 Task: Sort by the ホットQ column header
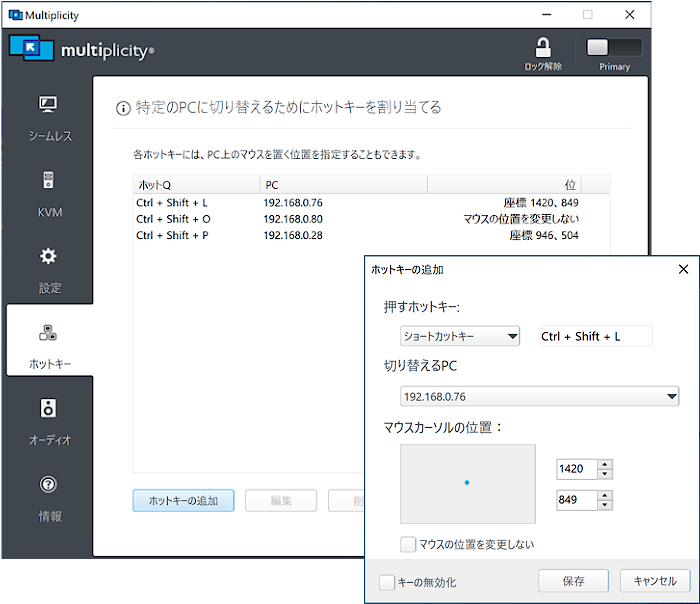click(x=196, y=185)
